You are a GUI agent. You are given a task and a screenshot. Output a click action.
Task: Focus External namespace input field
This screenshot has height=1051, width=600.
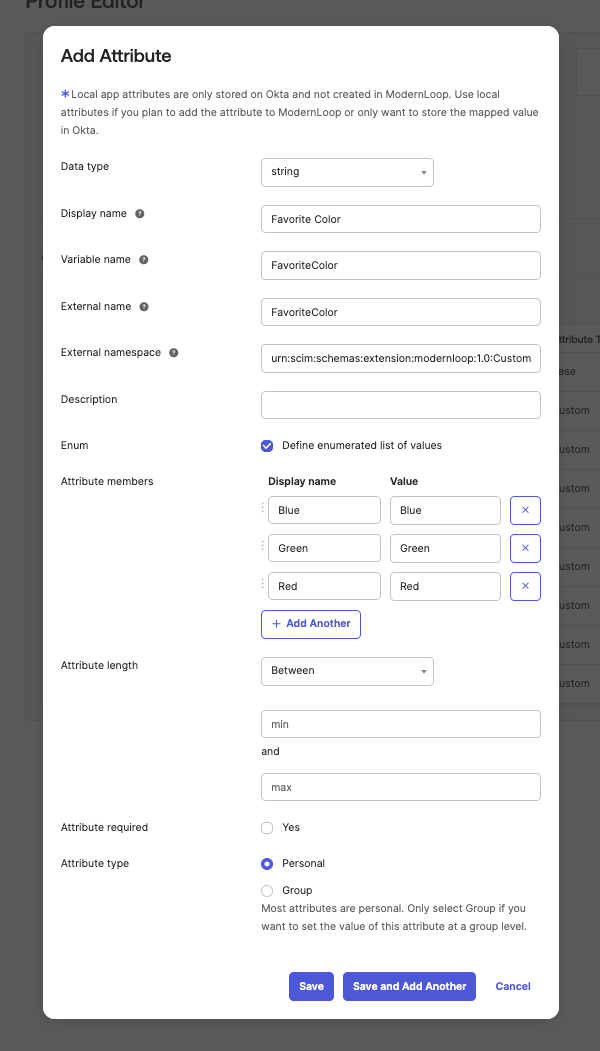point(401,359)
